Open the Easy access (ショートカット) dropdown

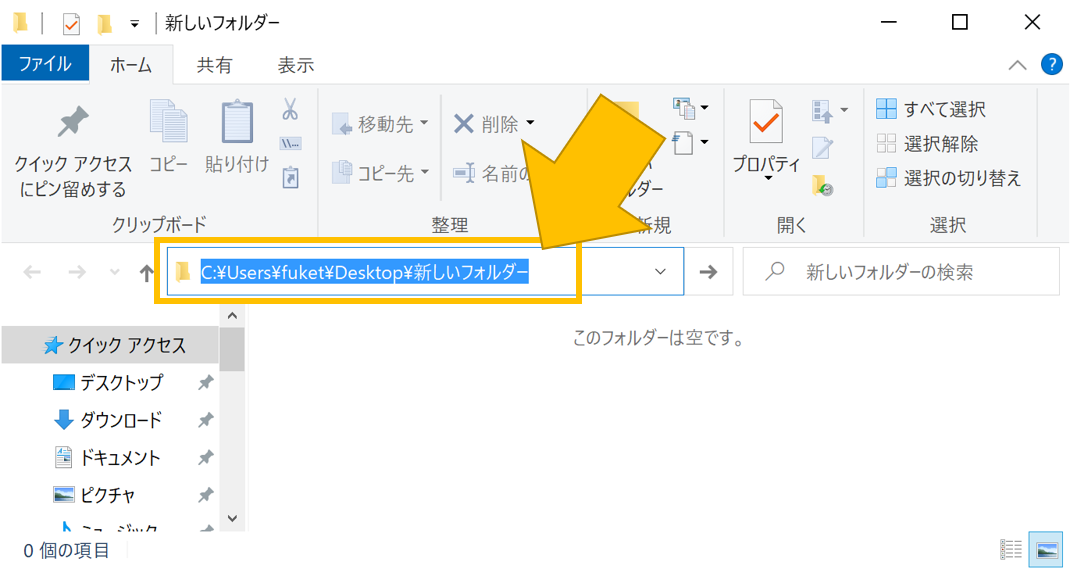coord(691,142)
